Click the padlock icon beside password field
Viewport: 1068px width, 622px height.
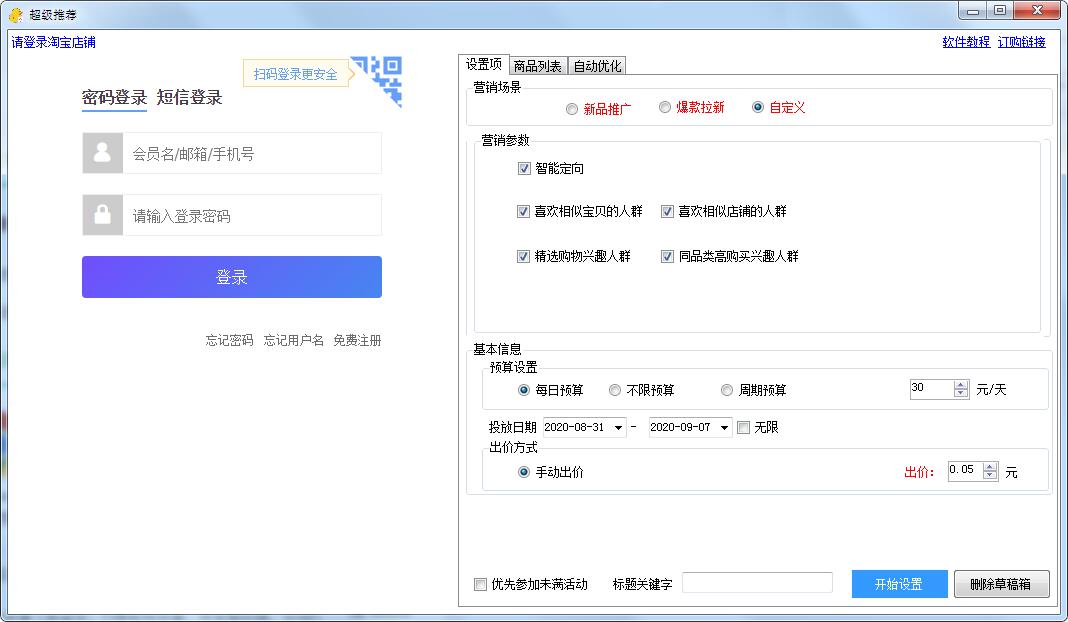[x=102, y=215]
